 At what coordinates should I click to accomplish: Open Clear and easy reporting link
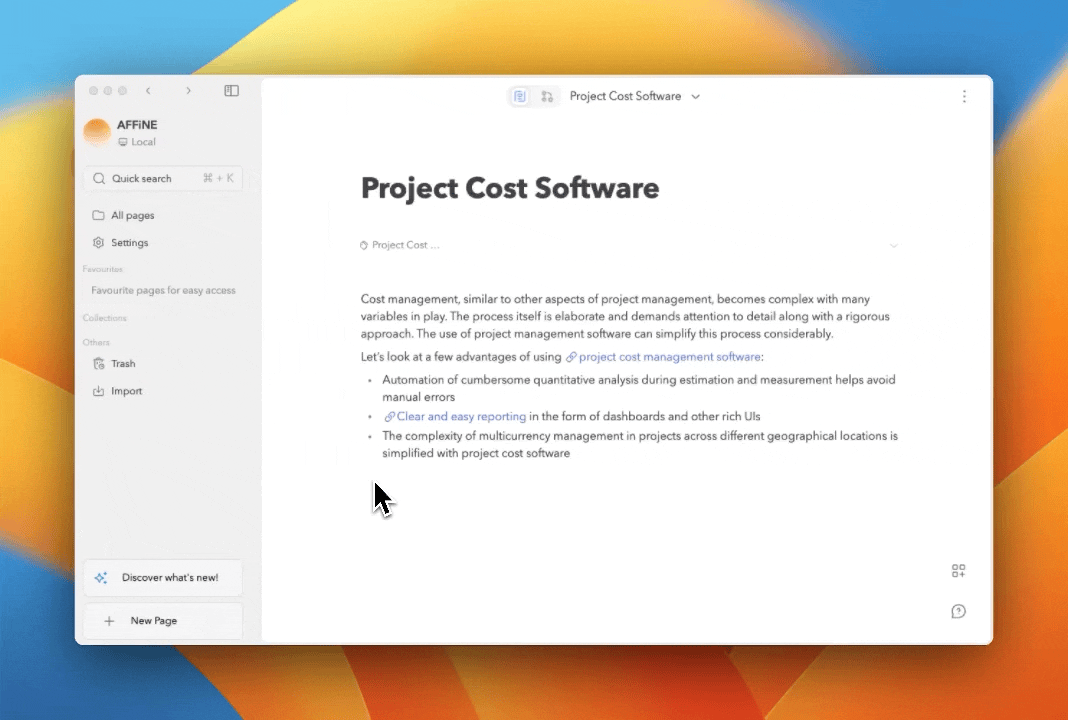[454, 416]
